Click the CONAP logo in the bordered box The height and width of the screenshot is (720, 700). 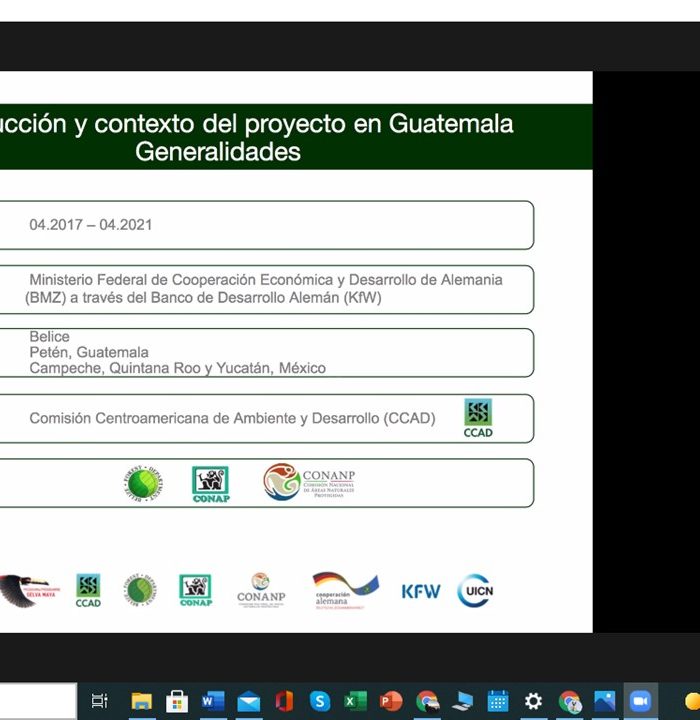[211, 484]
